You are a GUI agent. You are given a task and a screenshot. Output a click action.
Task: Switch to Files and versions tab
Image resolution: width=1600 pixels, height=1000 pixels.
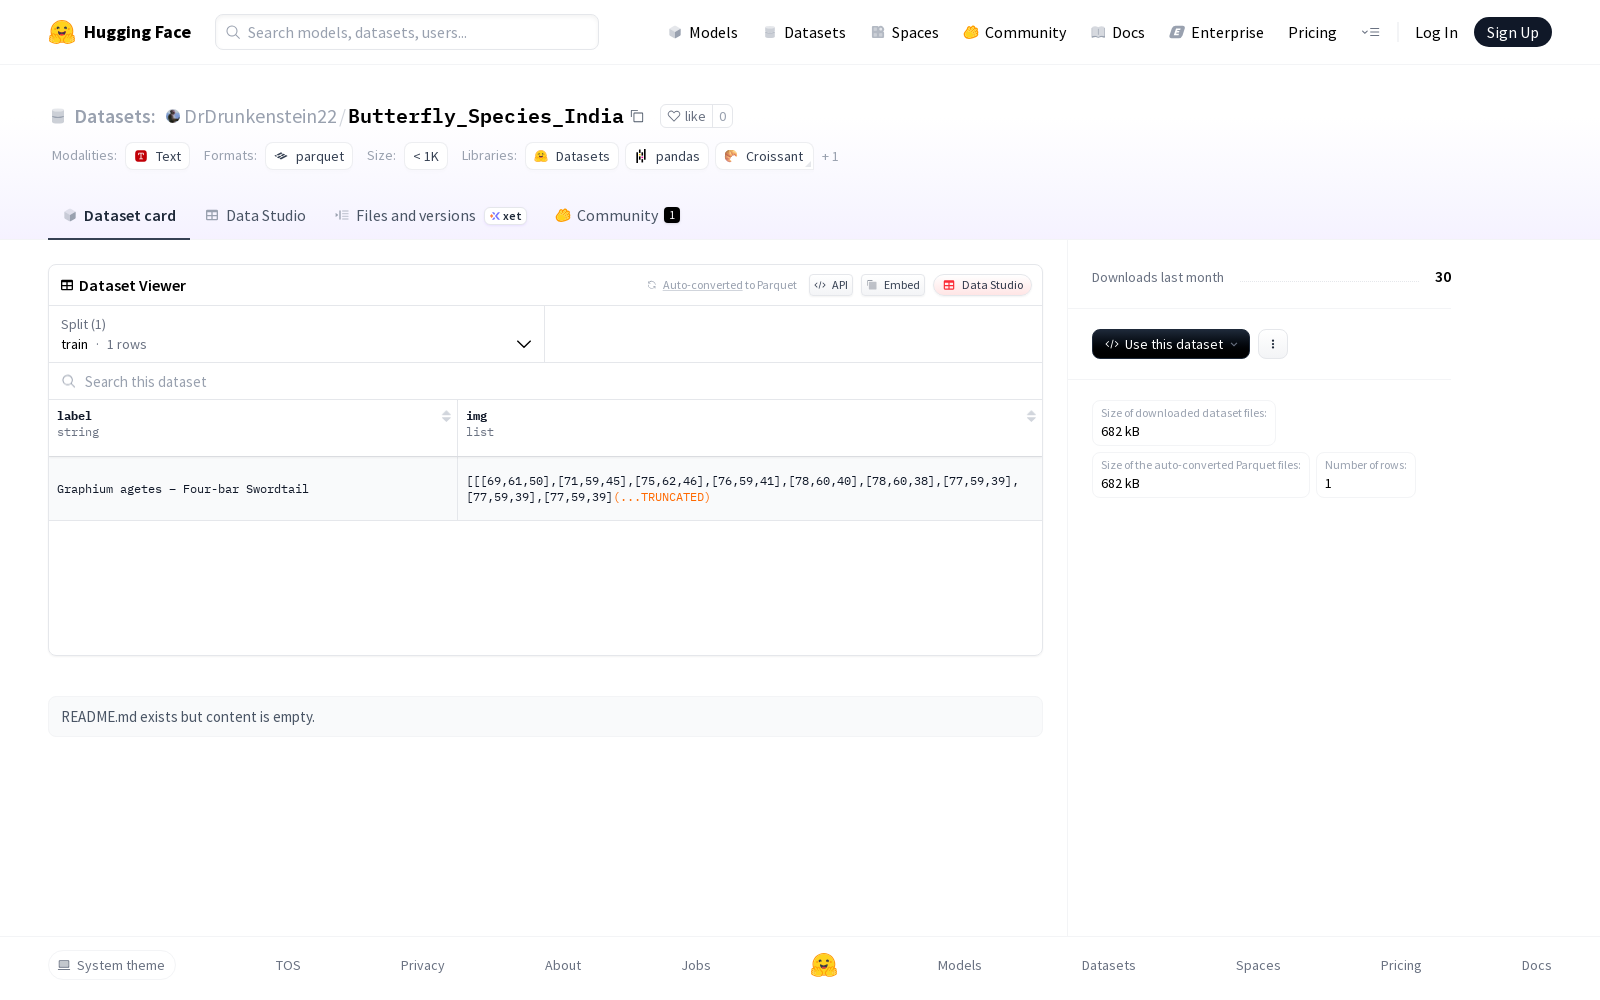coord(430,215)
